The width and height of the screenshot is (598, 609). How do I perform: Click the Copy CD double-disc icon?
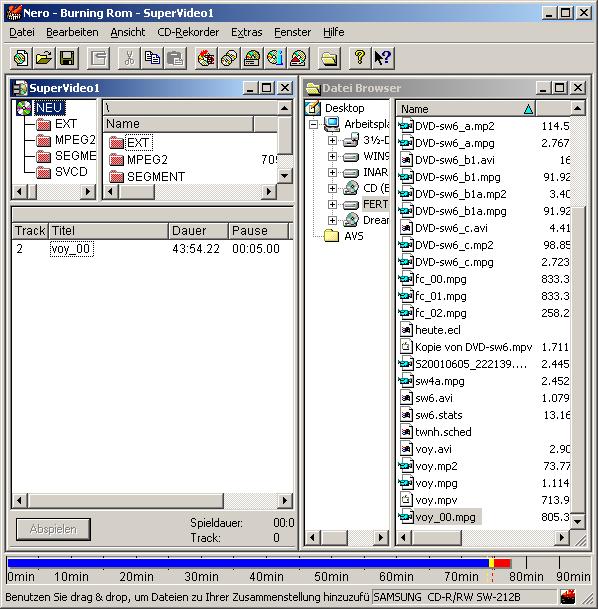229,59
